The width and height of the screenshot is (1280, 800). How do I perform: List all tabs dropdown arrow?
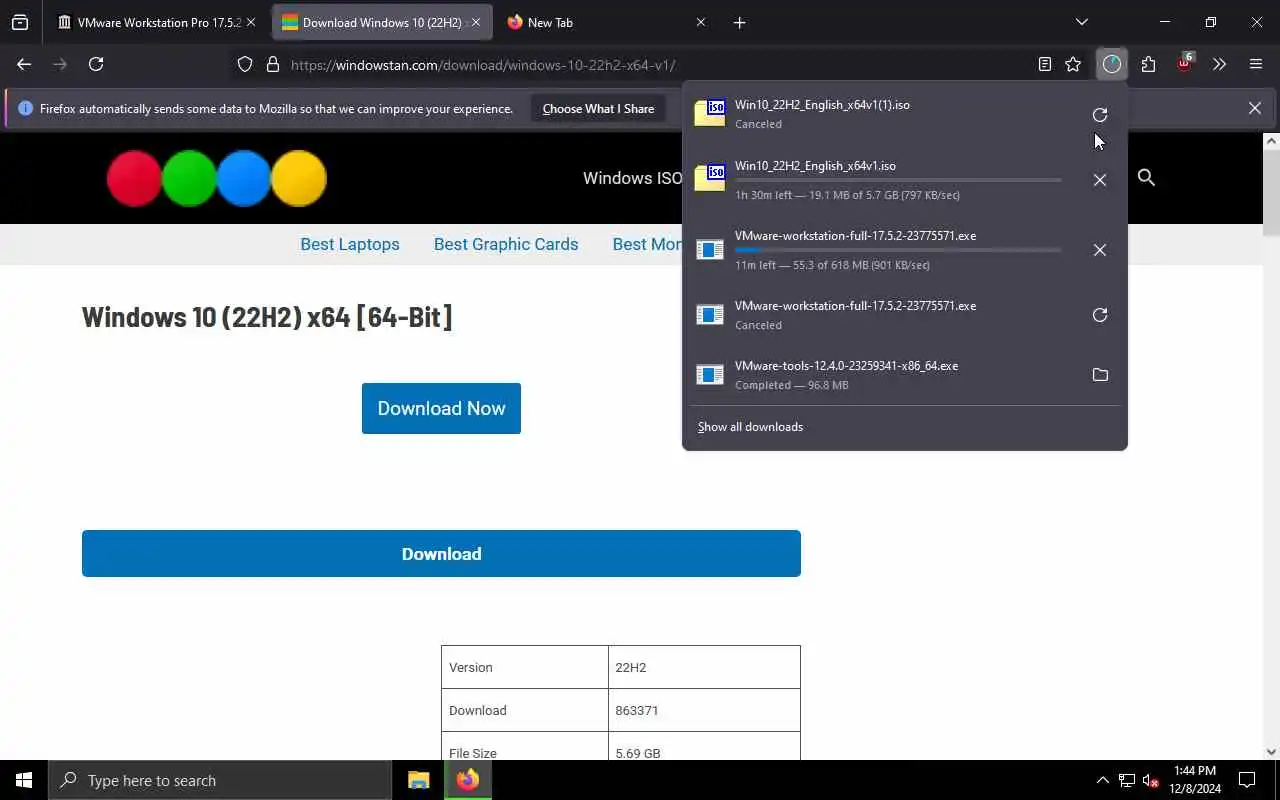[1081, 22]
